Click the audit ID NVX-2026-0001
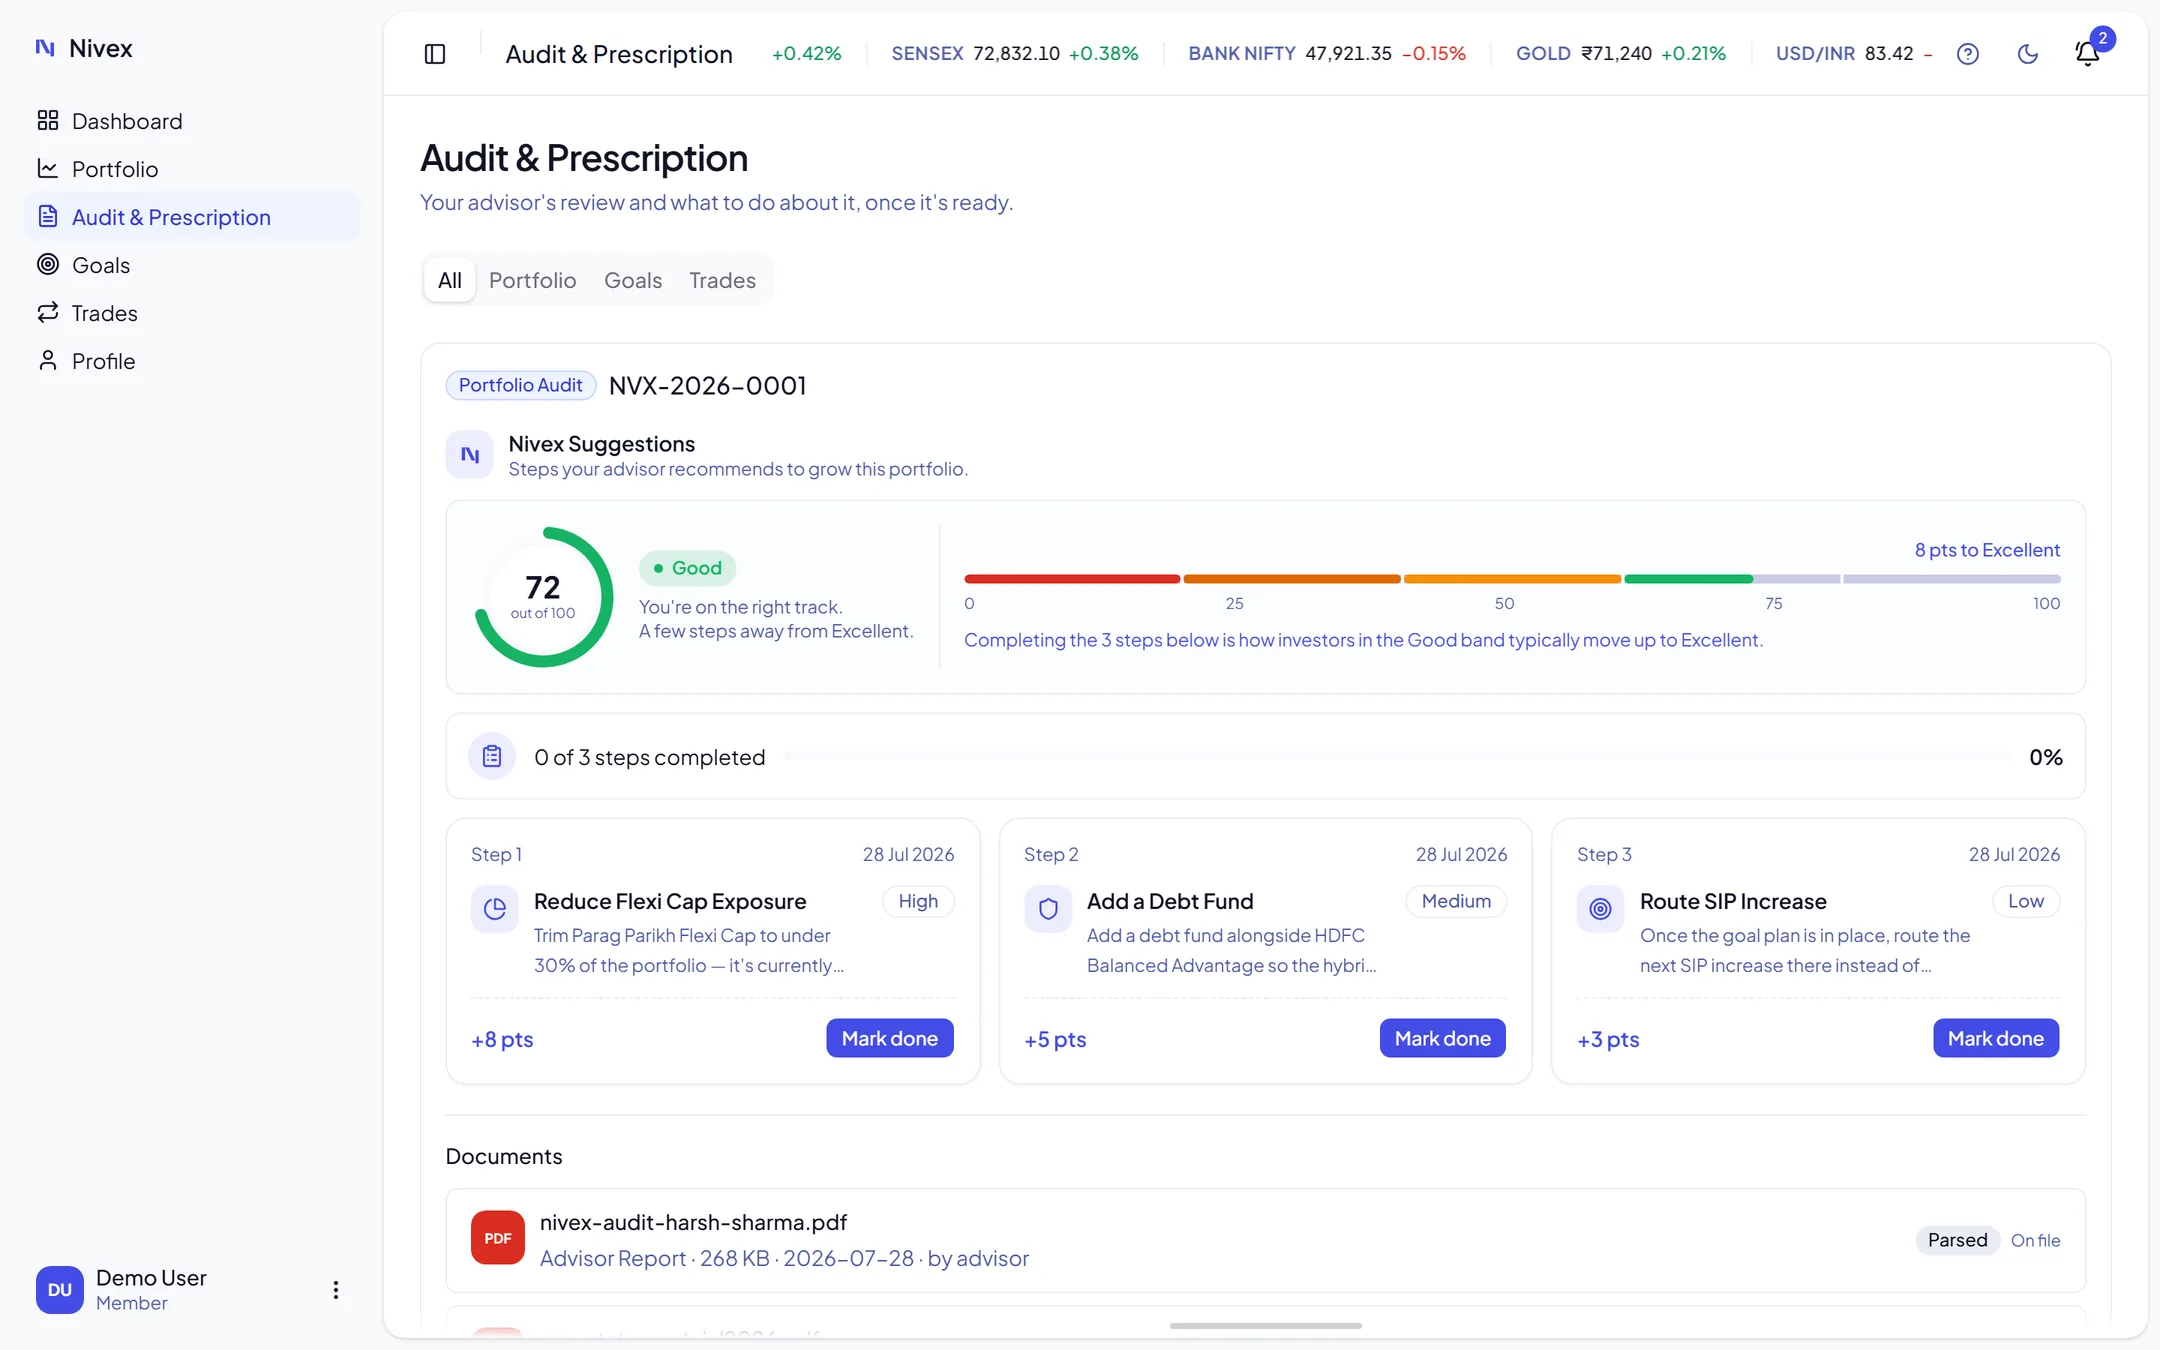Image resolution: width=2160 pixels, height=1350 pixels. pyautogui.click(x=708, y=386)
